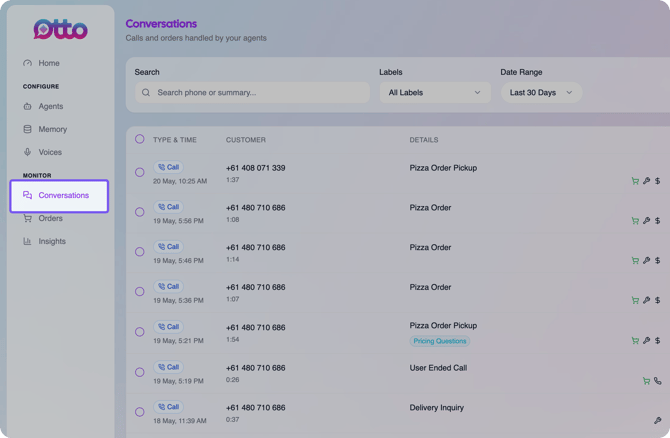Go to Home in the sidebar
670x438 pixels.
pyautogui.click(x=41, y=63)
